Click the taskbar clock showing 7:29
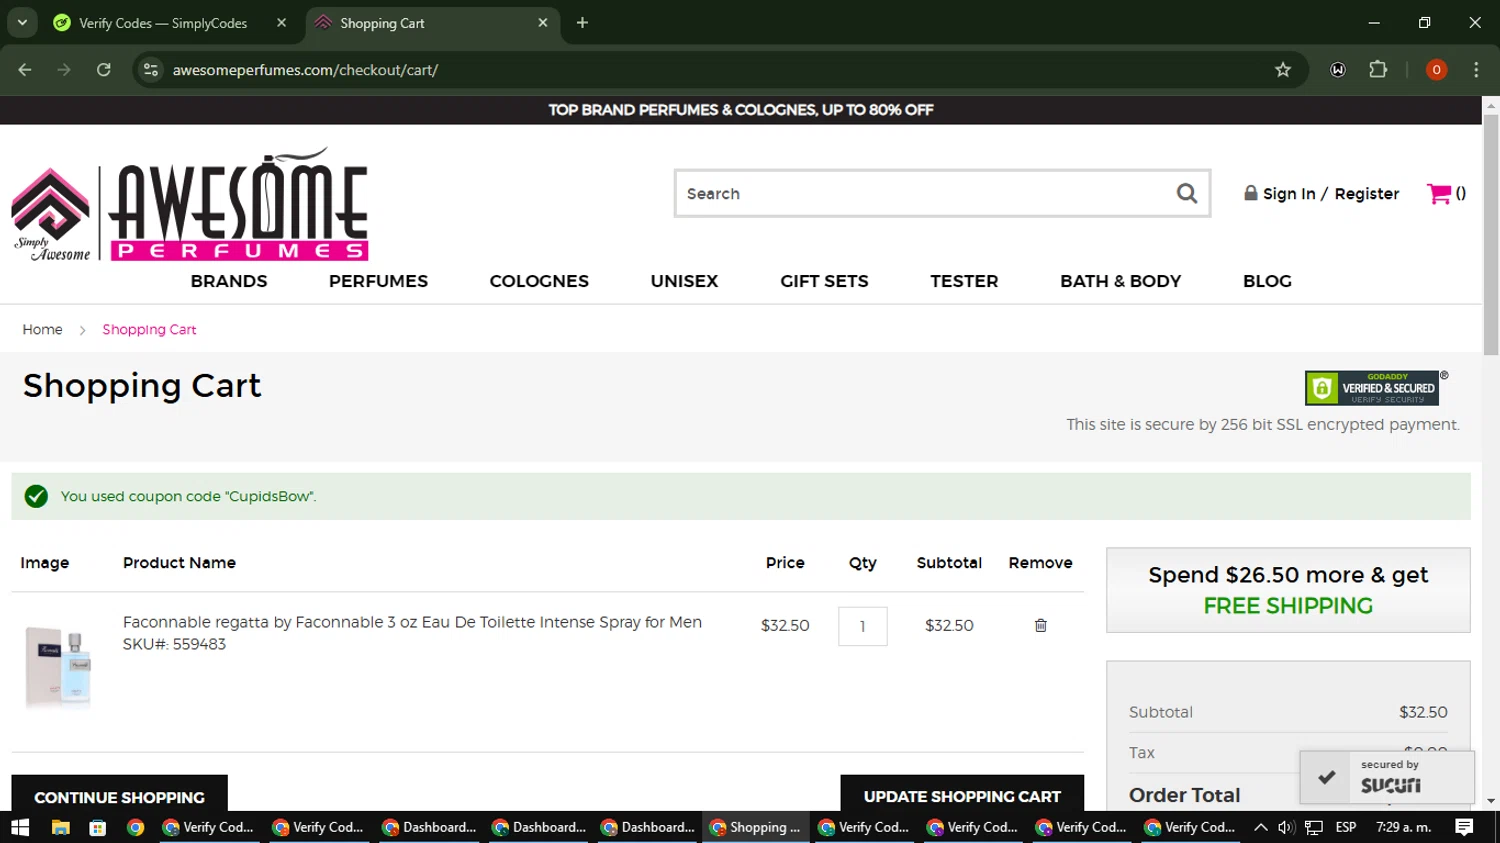 tap(1404, 827)
